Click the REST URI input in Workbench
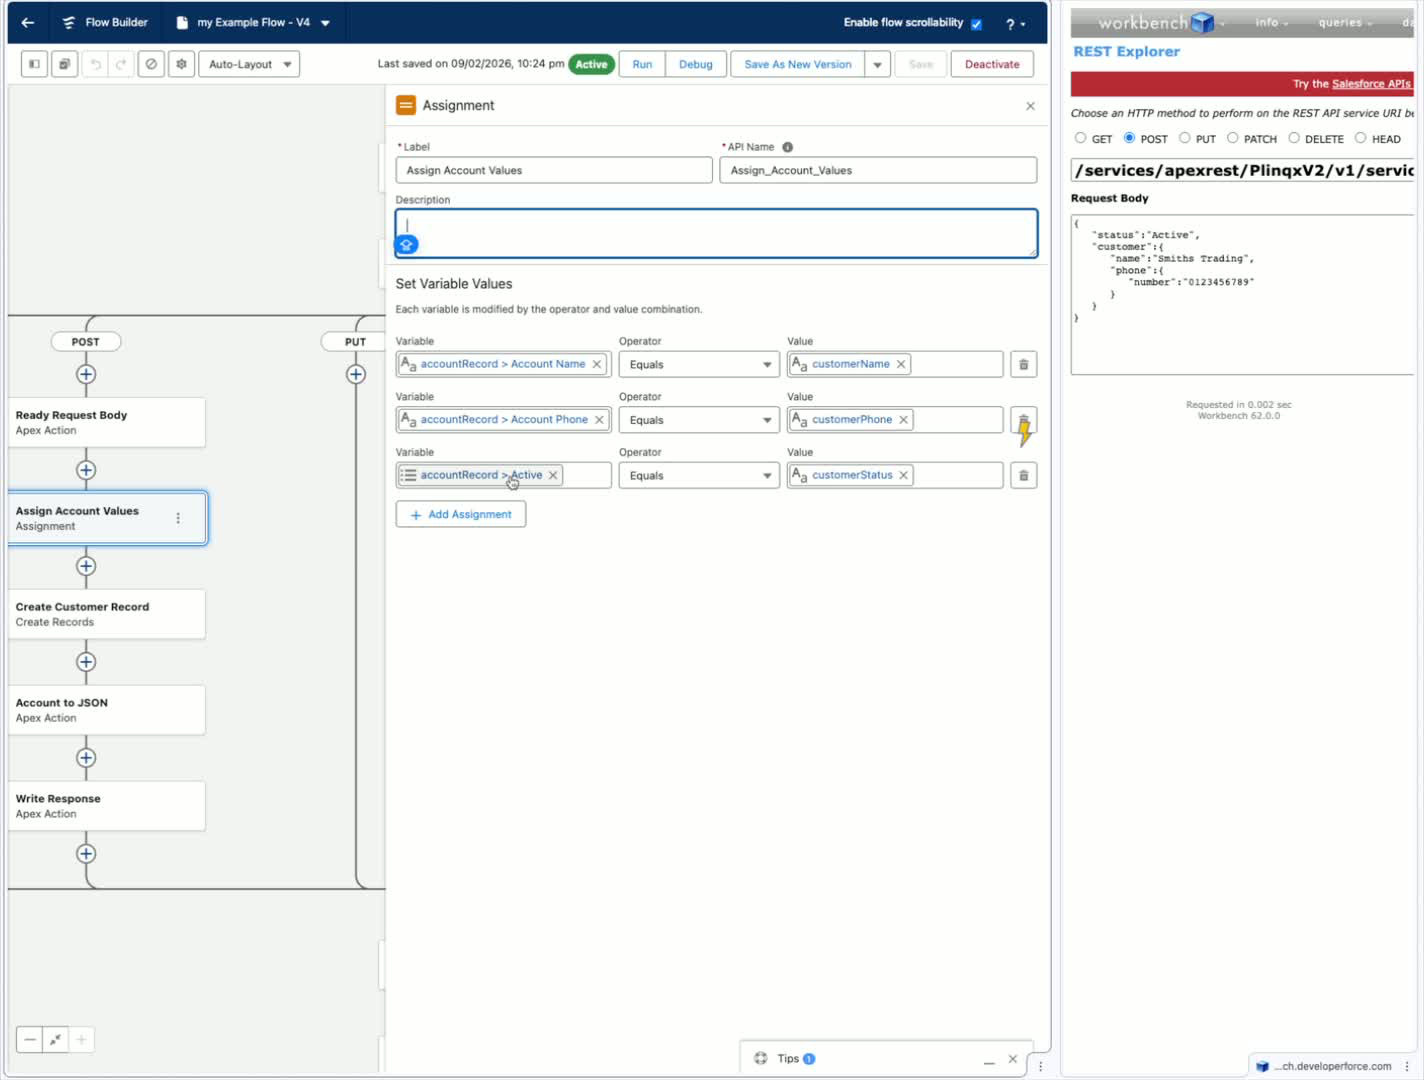Viewport: 1424px width, 1080px height. point(1242,170)
